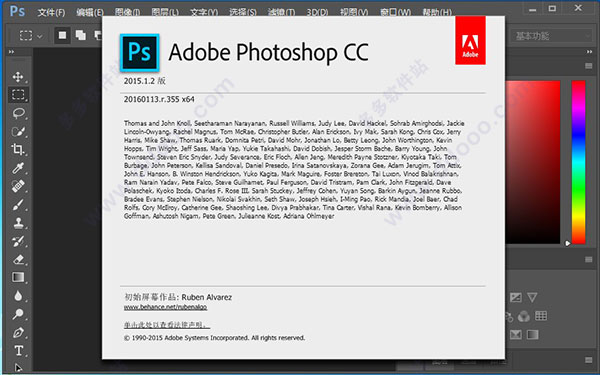
Task: Click the Selective Color adjustment icon
Action: [x=515, y=335]
